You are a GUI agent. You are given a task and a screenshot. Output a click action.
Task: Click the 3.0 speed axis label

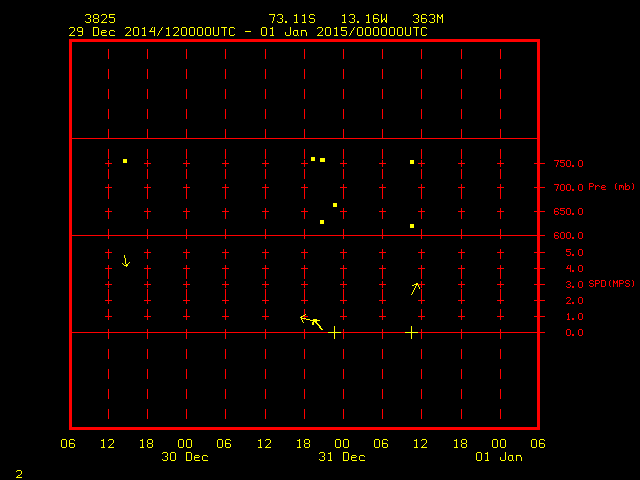click(x=574, y=284)
